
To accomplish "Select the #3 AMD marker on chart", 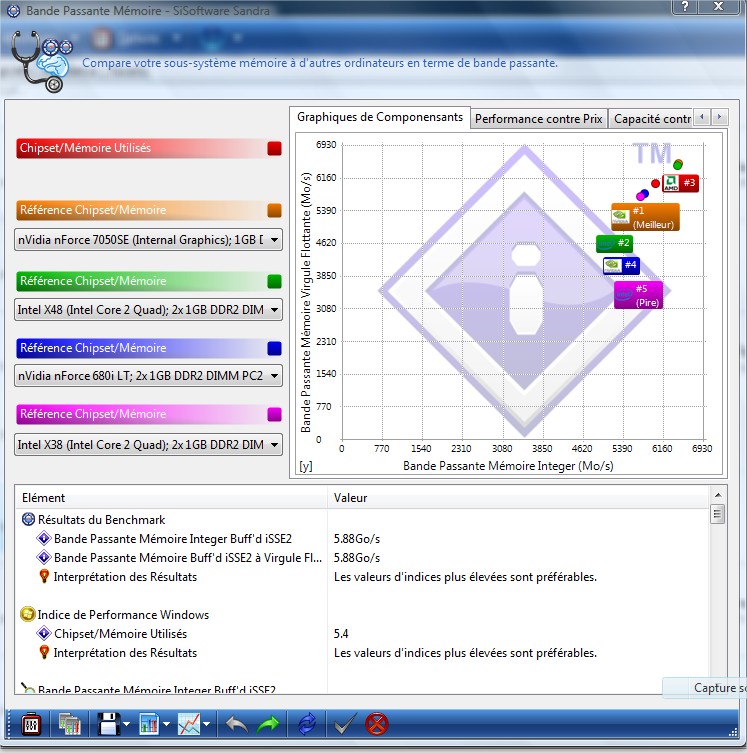I will 680,183.
